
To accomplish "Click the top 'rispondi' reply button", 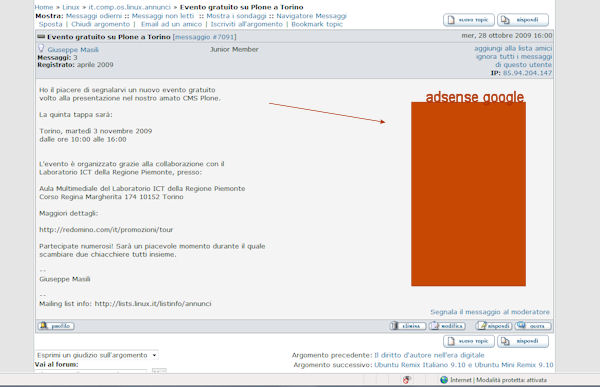I will coord(523,20).
